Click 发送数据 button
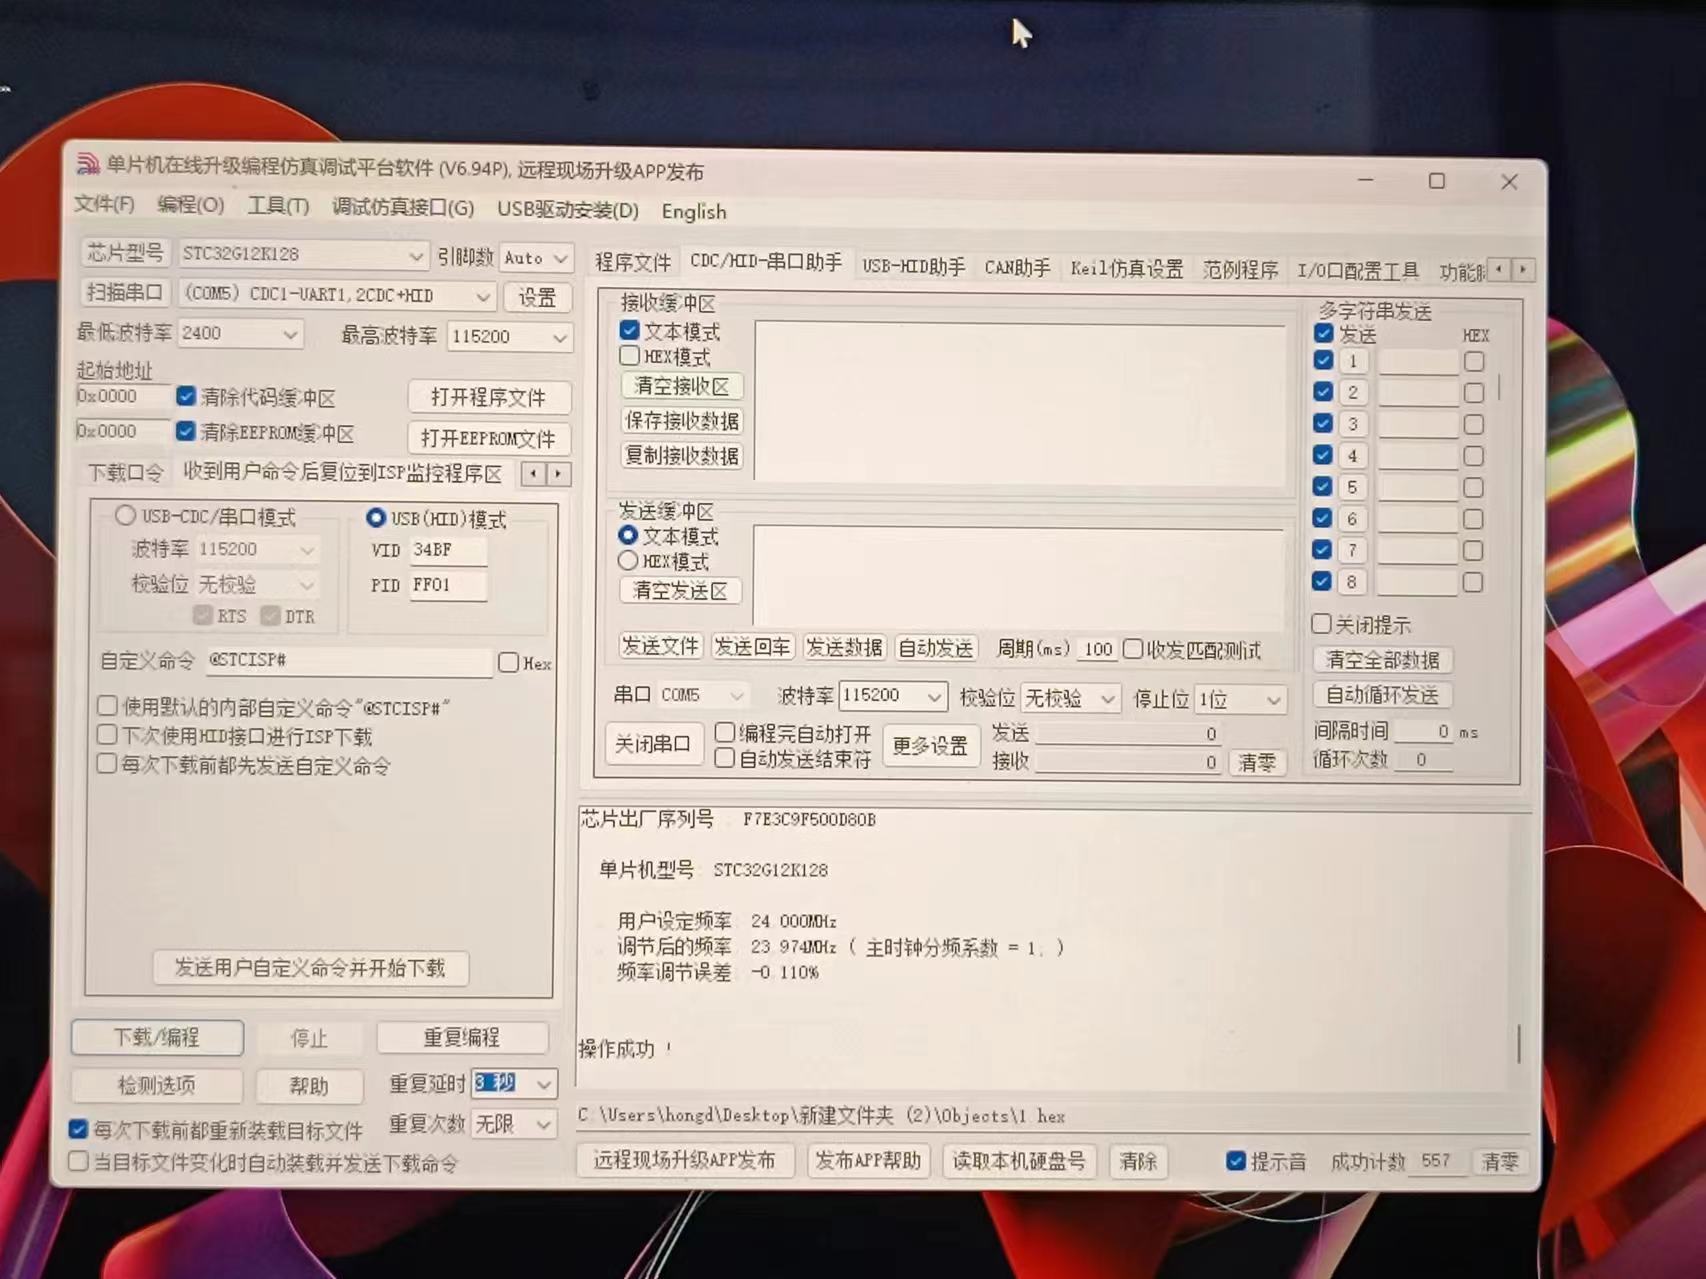 pos(844,647)
